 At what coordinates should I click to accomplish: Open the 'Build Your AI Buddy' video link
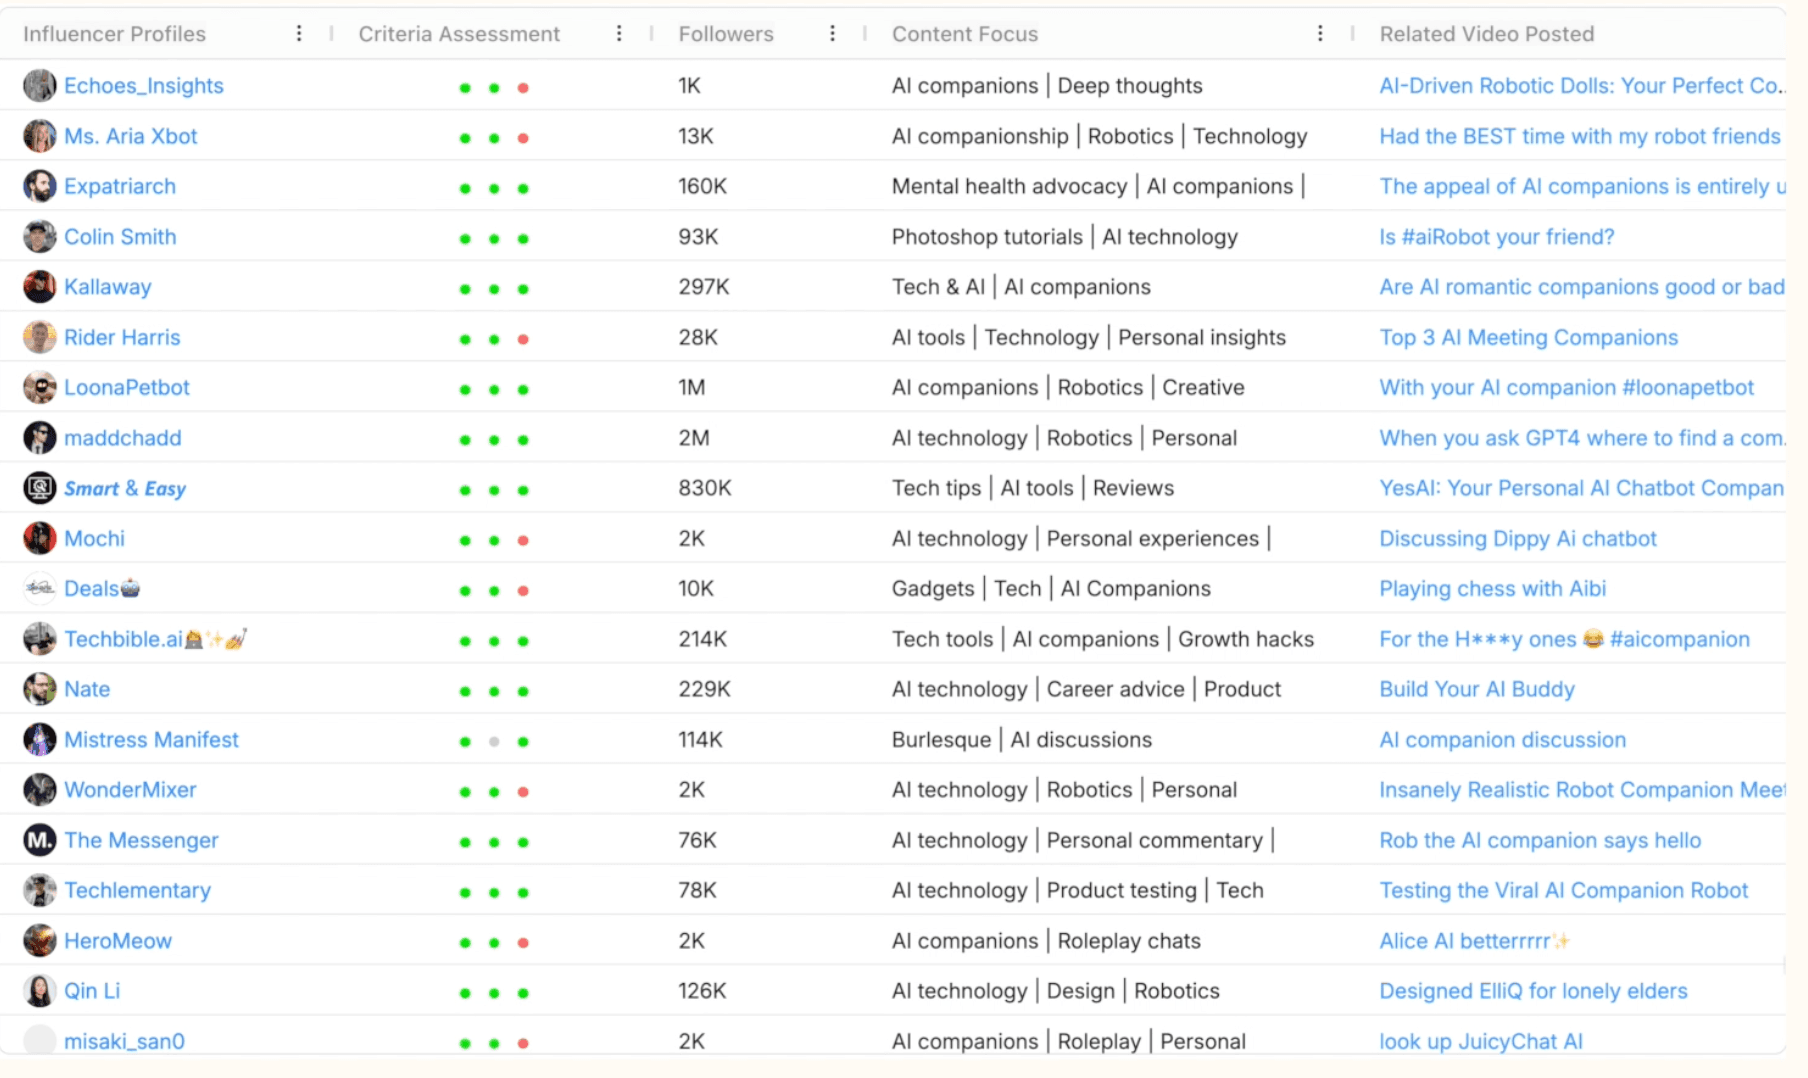tap(1477, 689)
